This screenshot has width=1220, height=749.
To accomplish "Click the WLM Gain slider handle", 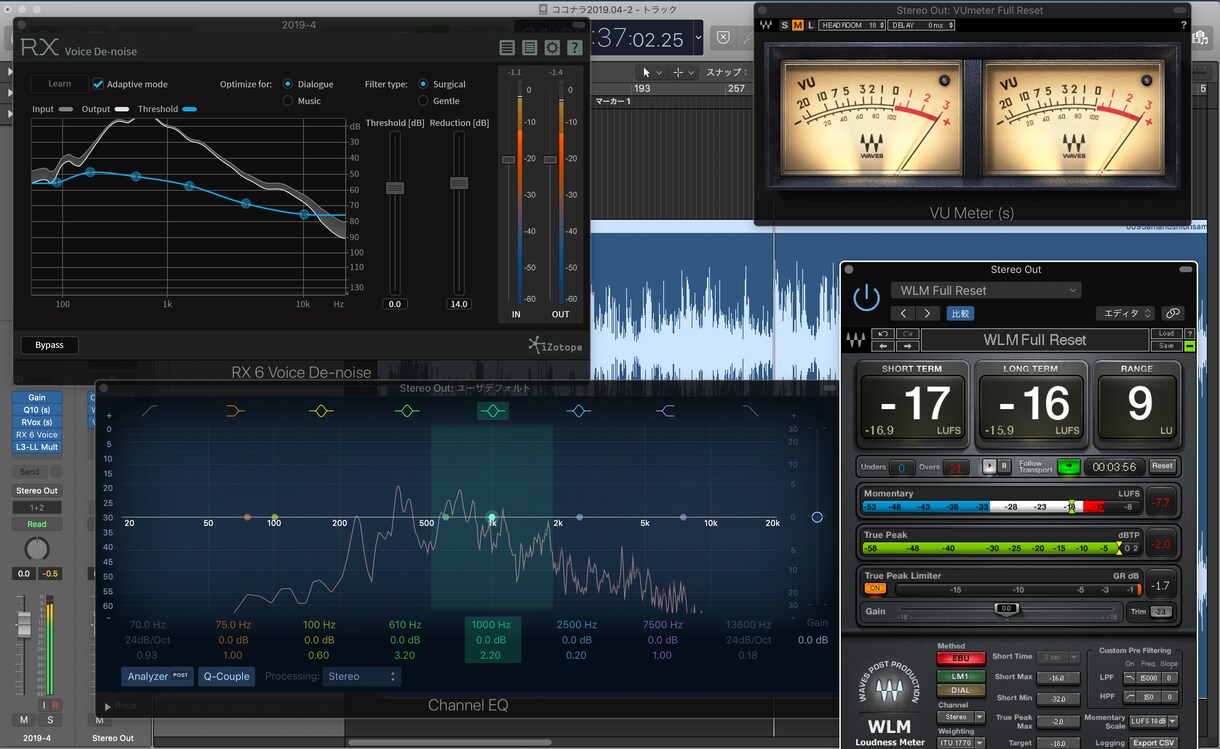I will (x=1006, y=608).
